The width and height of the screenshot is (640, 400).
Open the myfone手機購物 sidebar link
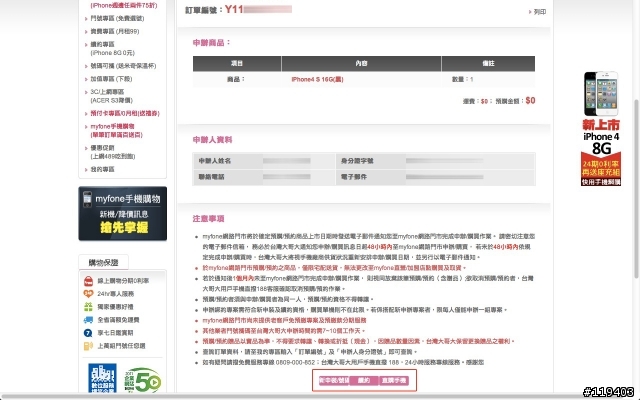pyautogui.click(x=116, y=131)
